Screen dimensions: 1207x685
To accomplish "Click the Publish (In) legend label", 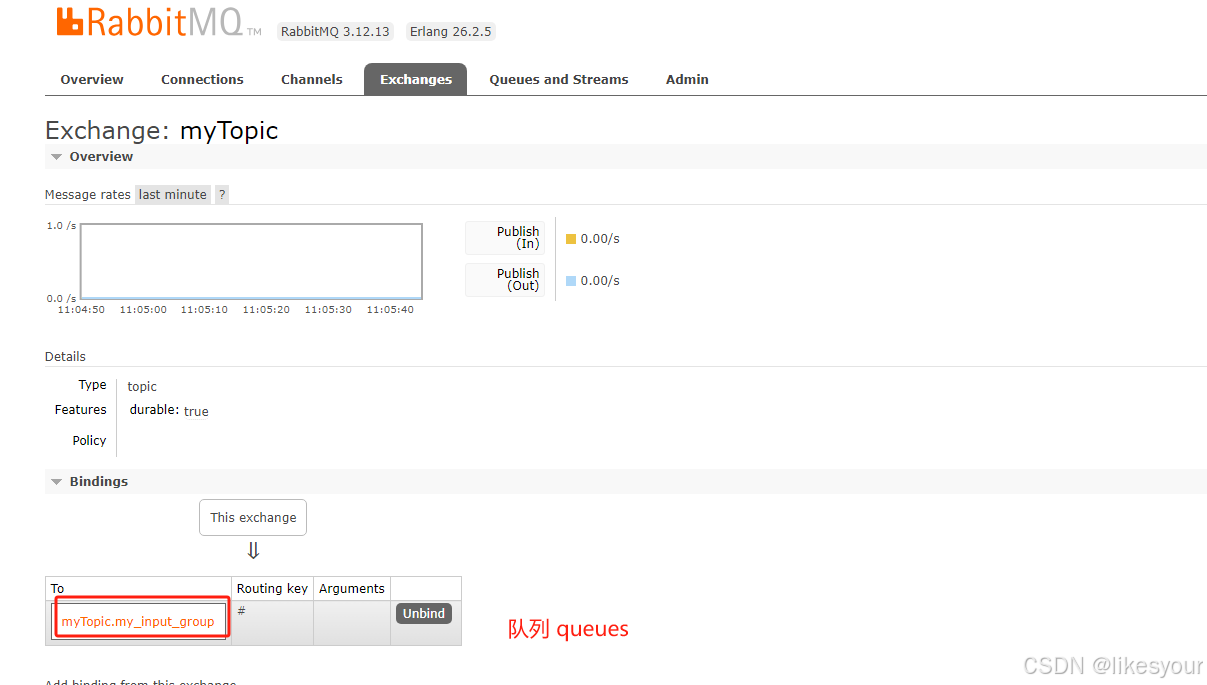I will [x=505, y=238].
